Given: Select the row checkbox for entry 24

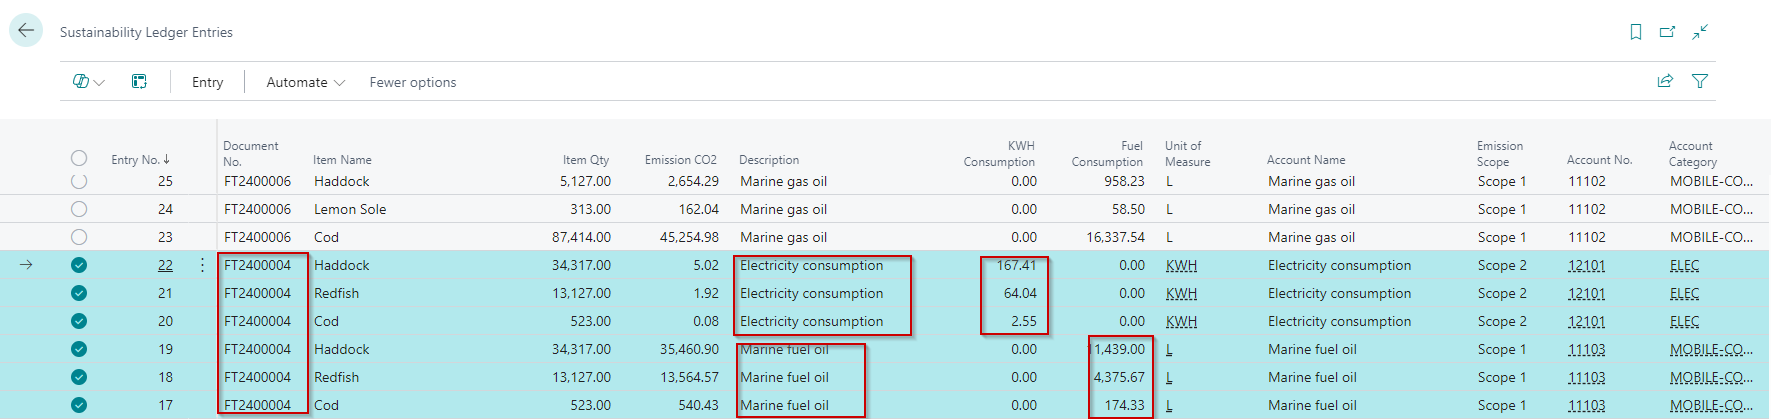Looking at the screenshot, I should [x=79, y=209].
